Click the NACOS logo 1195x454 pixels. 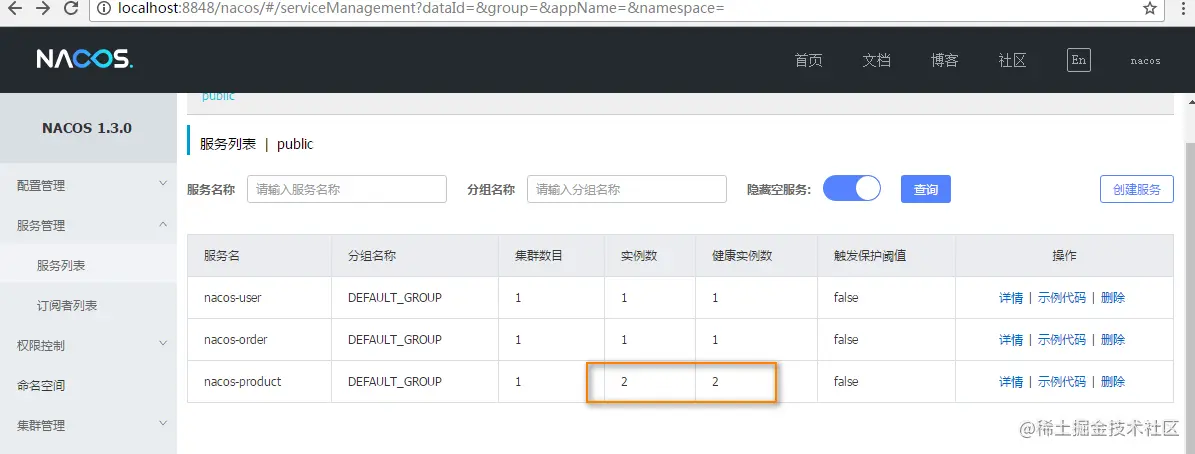(85, 59)
